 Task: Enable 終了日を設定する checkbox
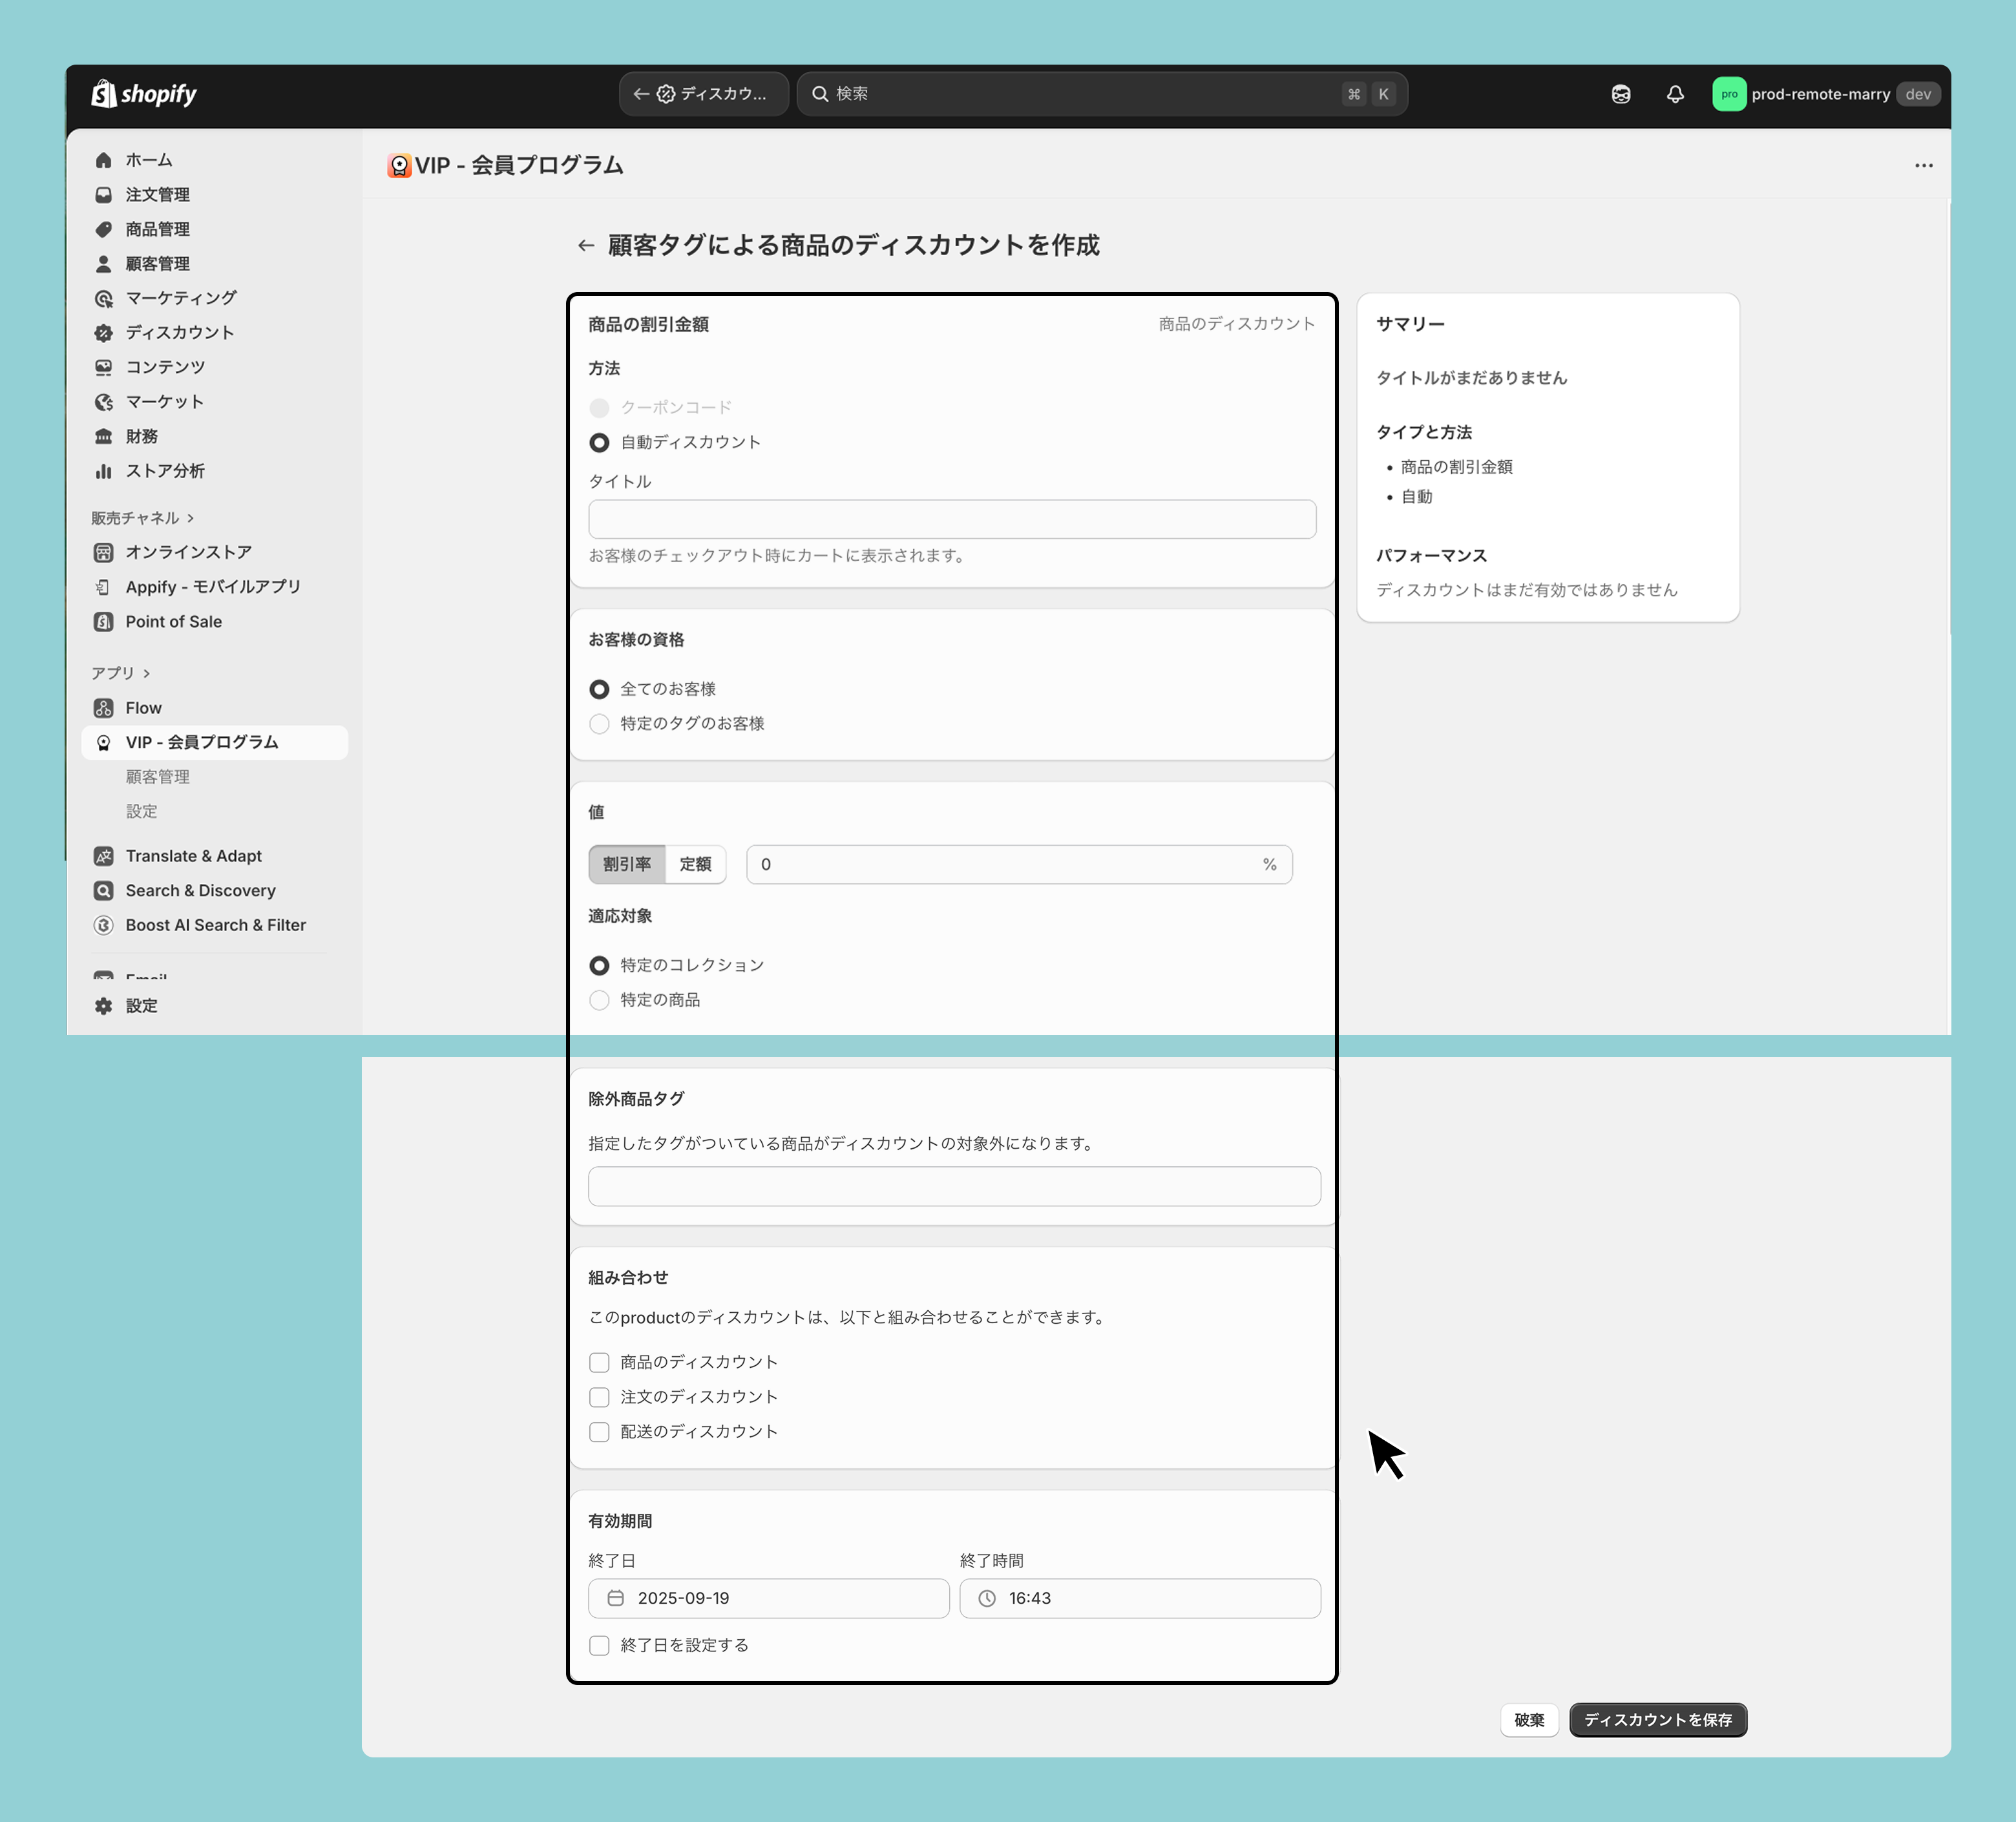pos(599,1645)
